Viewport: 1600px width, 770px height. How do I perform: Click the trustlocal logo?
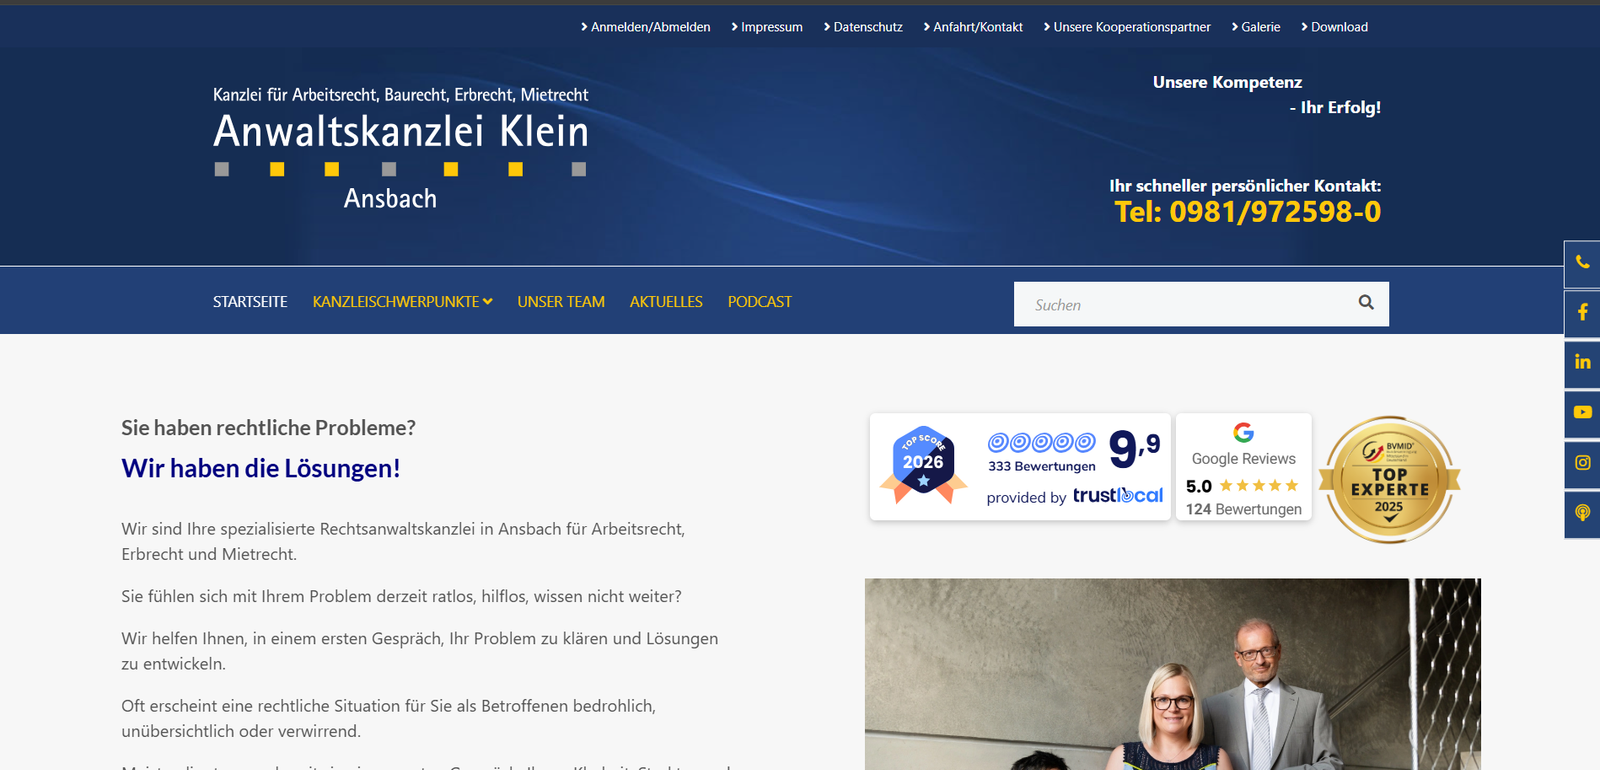tap(1118, 496)
